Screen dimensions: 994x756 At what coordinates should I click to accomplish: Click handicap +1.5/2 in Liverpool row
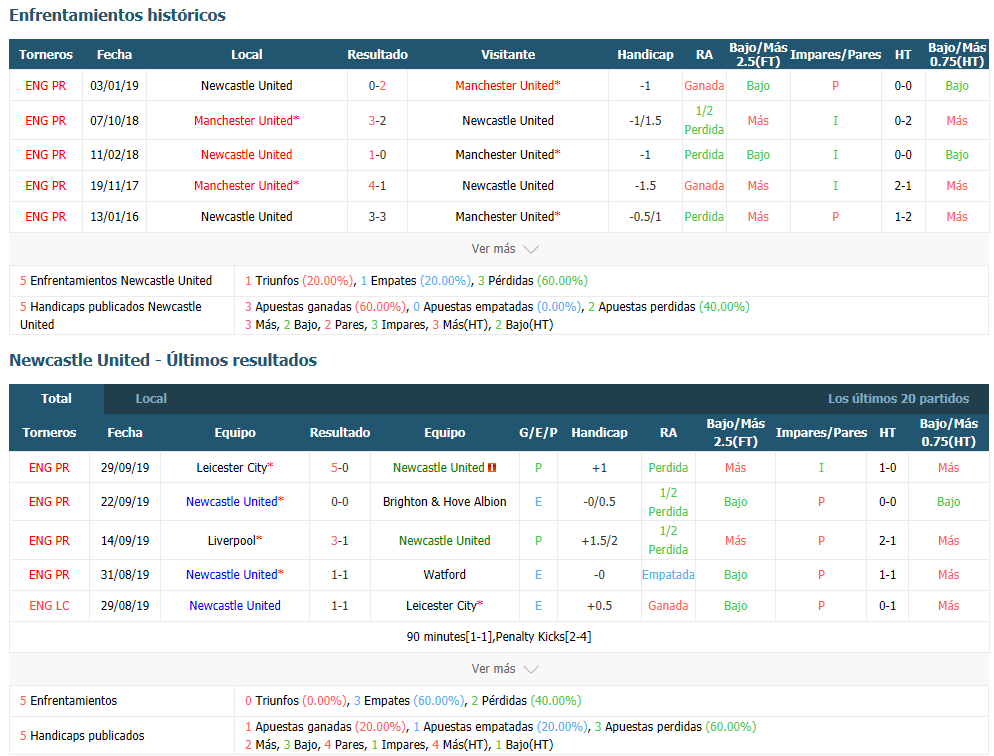coord(599,541)
